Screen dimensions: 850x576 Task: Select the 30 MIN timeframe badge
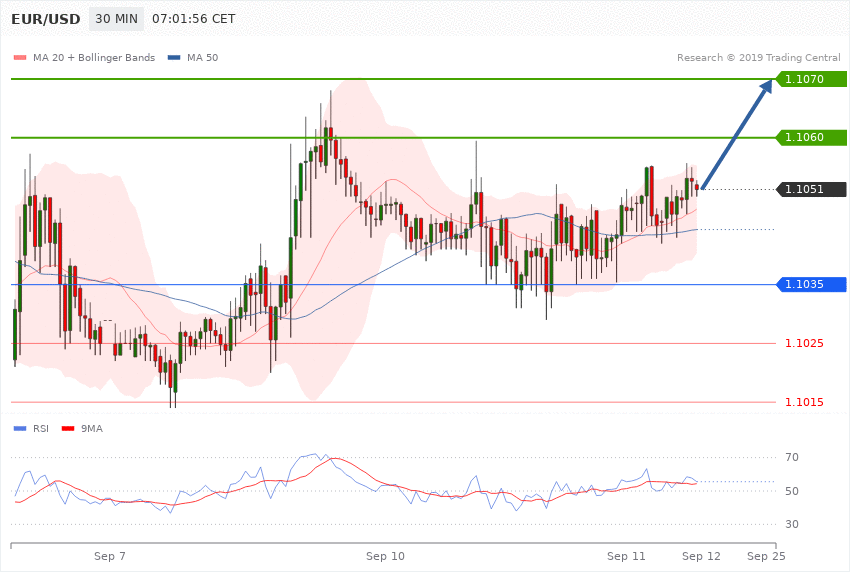pyautogui.click(x=116, y=18)
